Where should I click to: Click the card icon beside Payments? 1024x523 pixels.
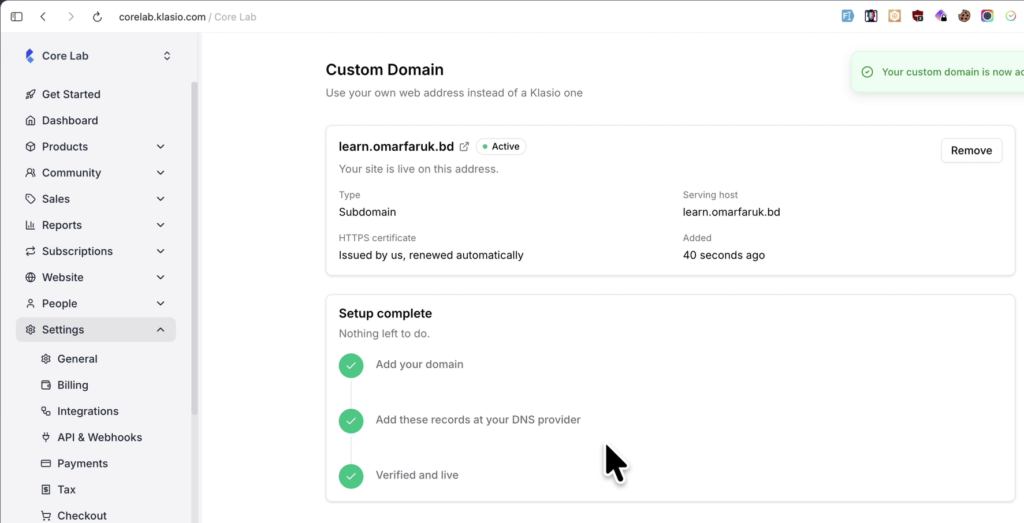pos(46,464)
